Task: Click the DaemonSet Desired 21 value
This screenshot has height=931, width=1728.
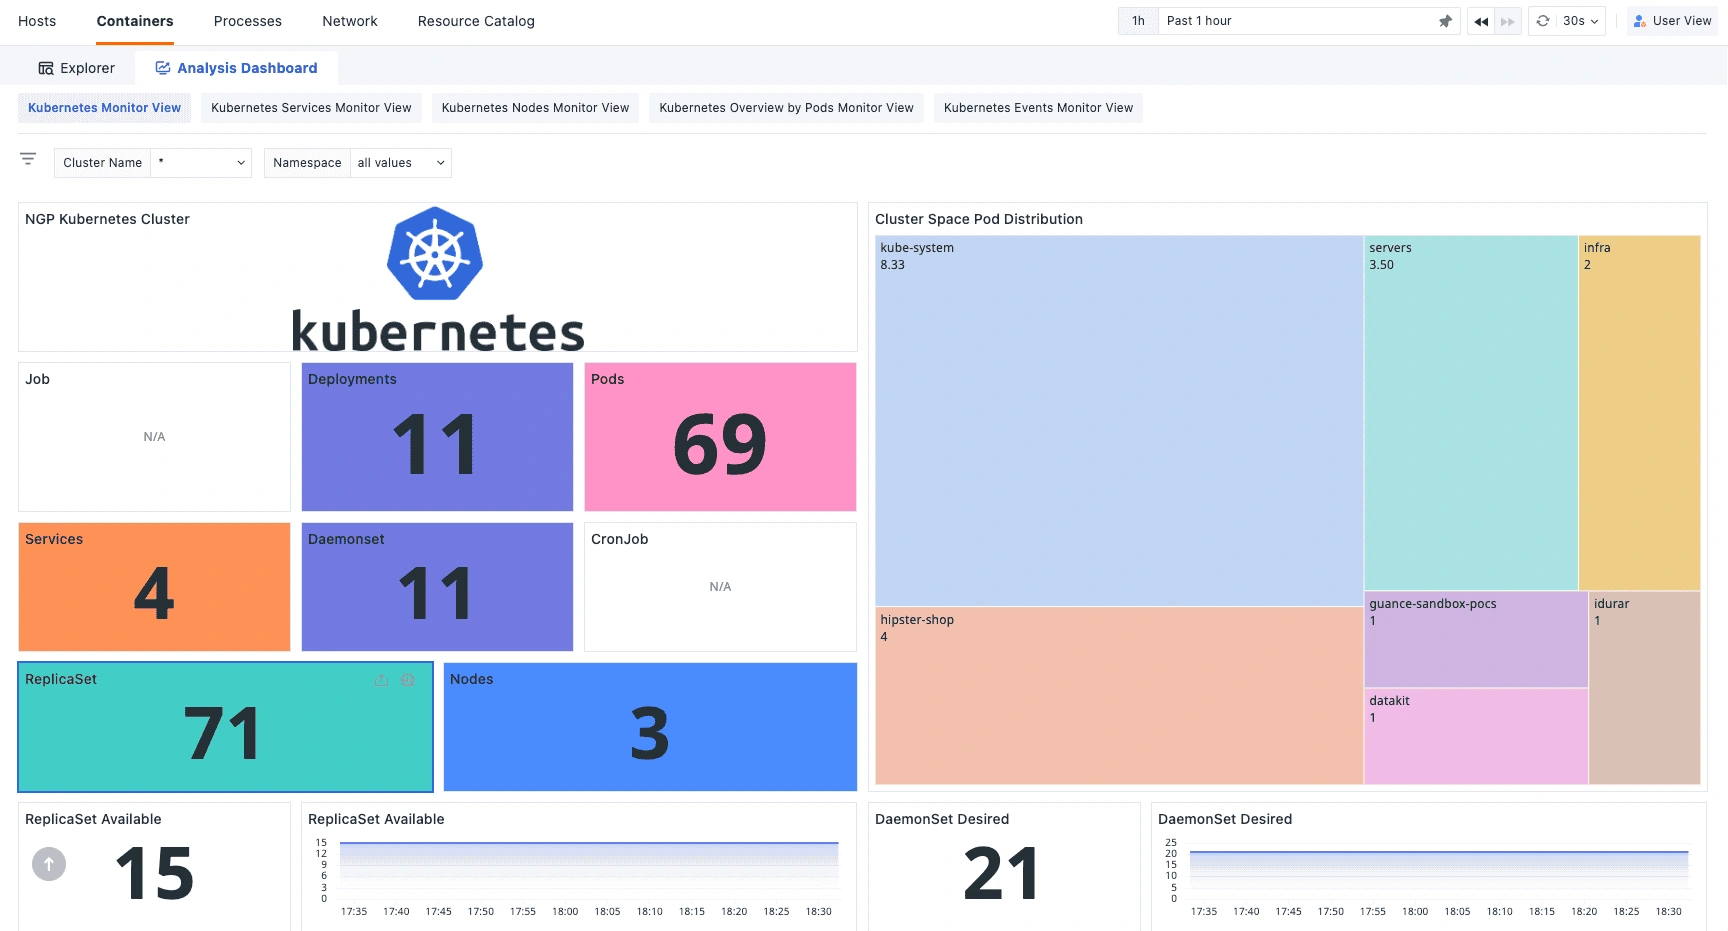Action: click(1001, 874)
